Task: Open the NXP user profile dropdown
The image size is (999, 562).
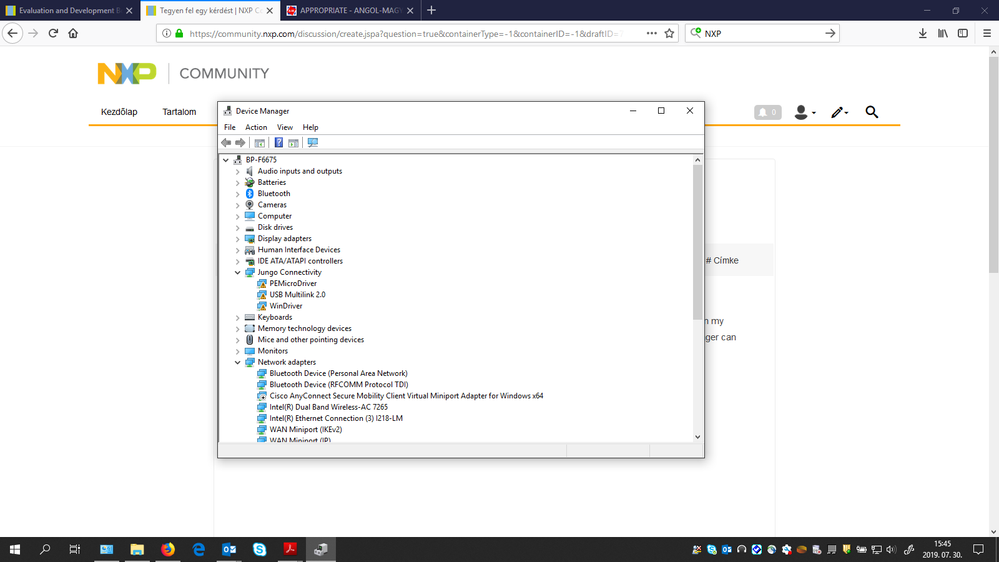Action: click(805, 112)
